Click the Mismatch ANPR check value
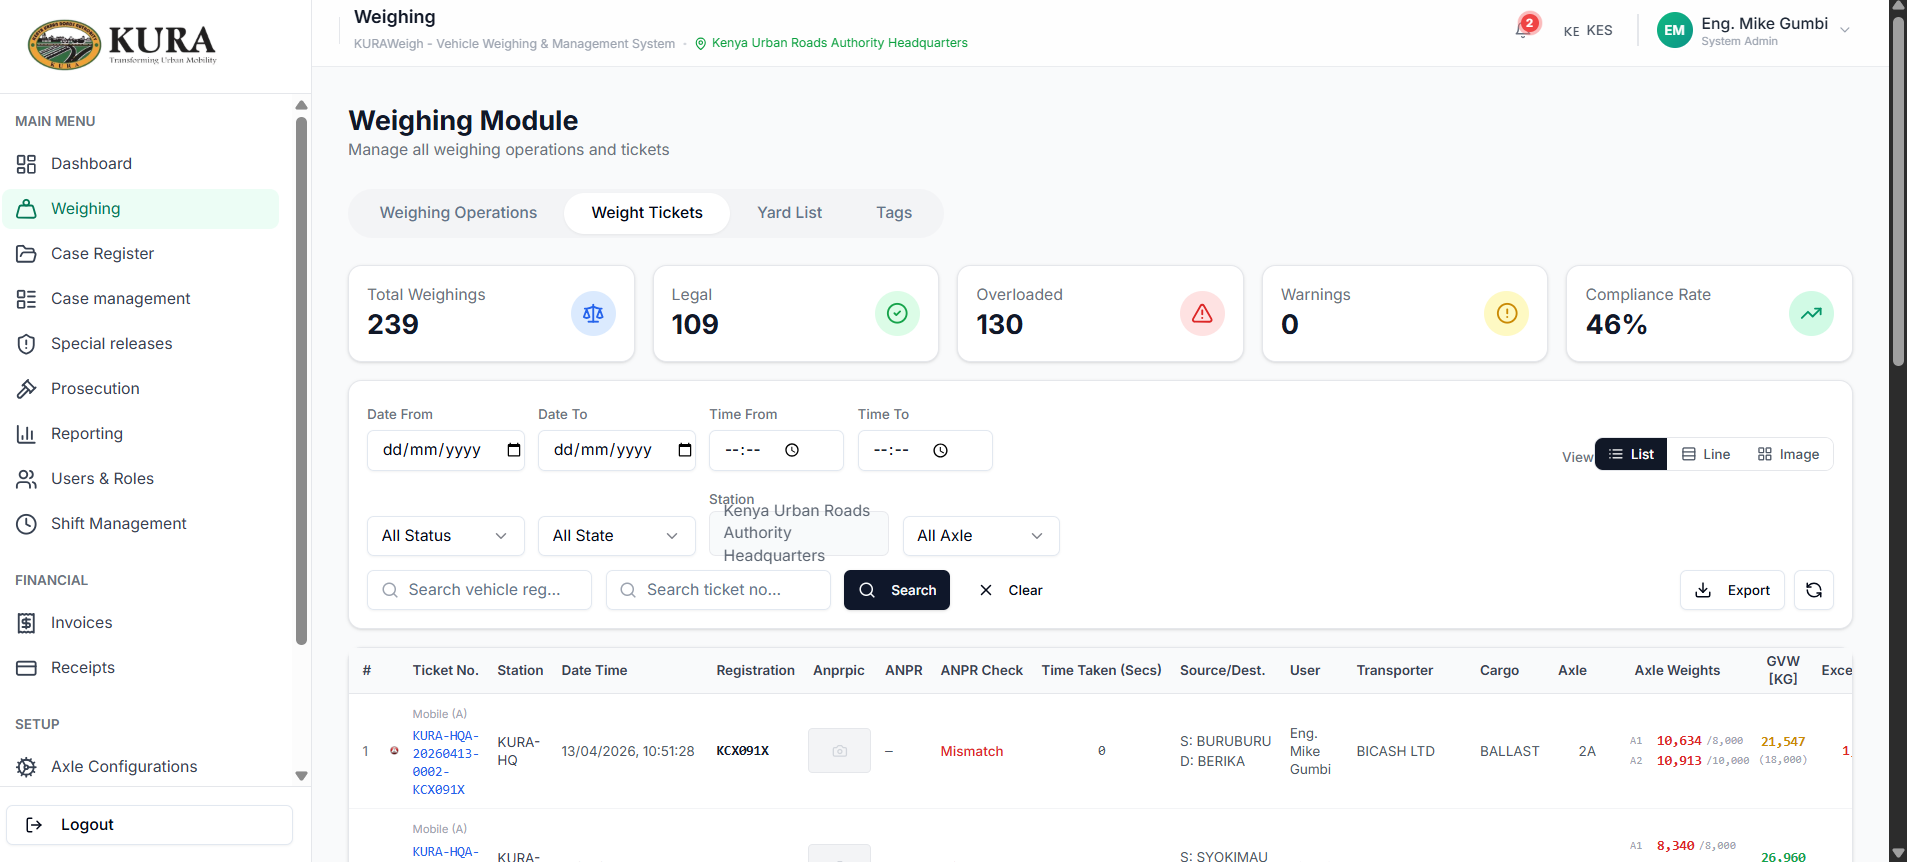The height and width of the screenshot is (862, 1907). pyautogui.click(x=971, y=751)
